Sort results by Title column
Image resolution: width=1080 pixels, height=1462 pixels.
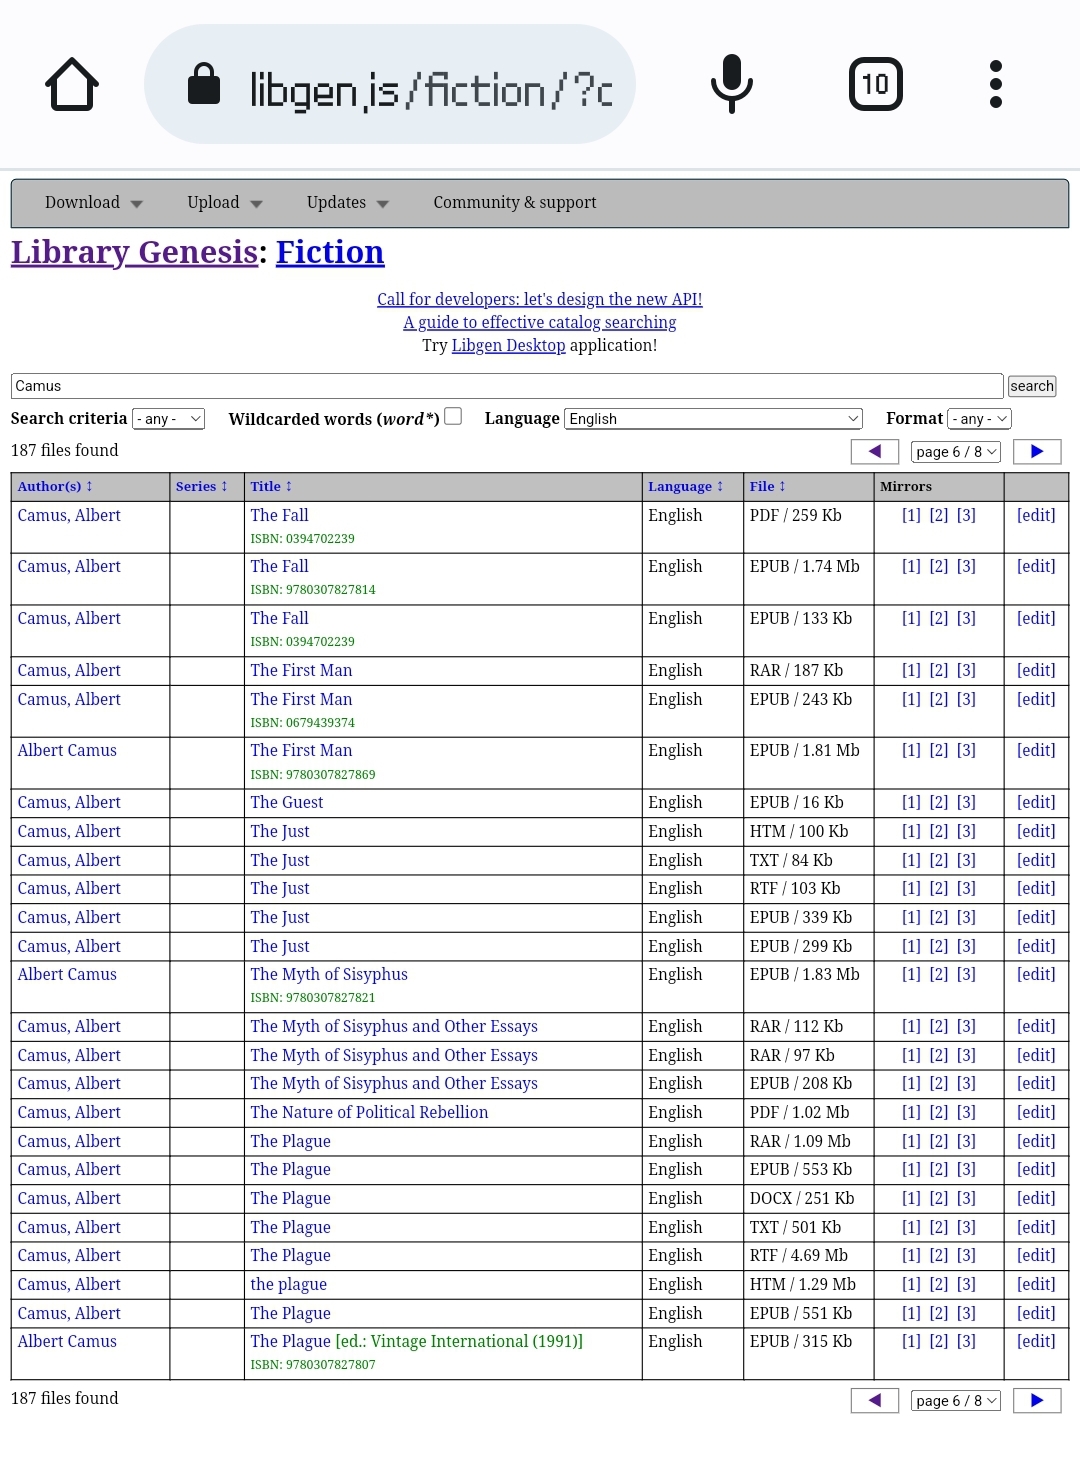point(271,486)
